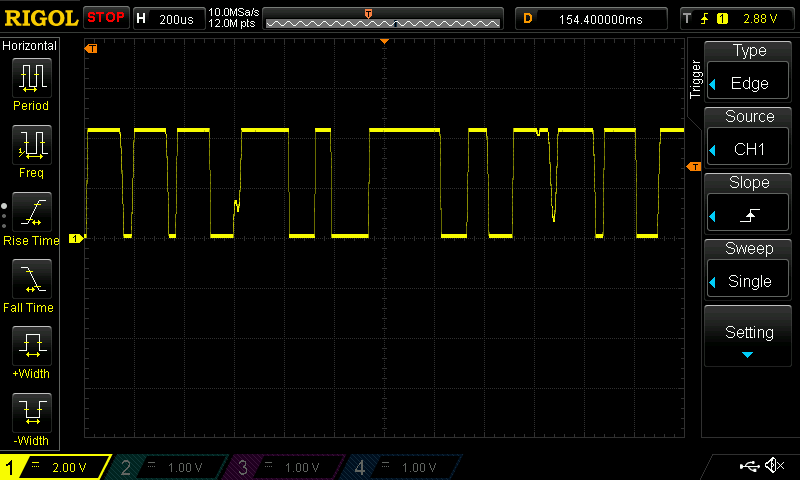Viewport: 800px width, 480px height.
Task: Click the measurement page indicator dots
Action: (4, 216)
